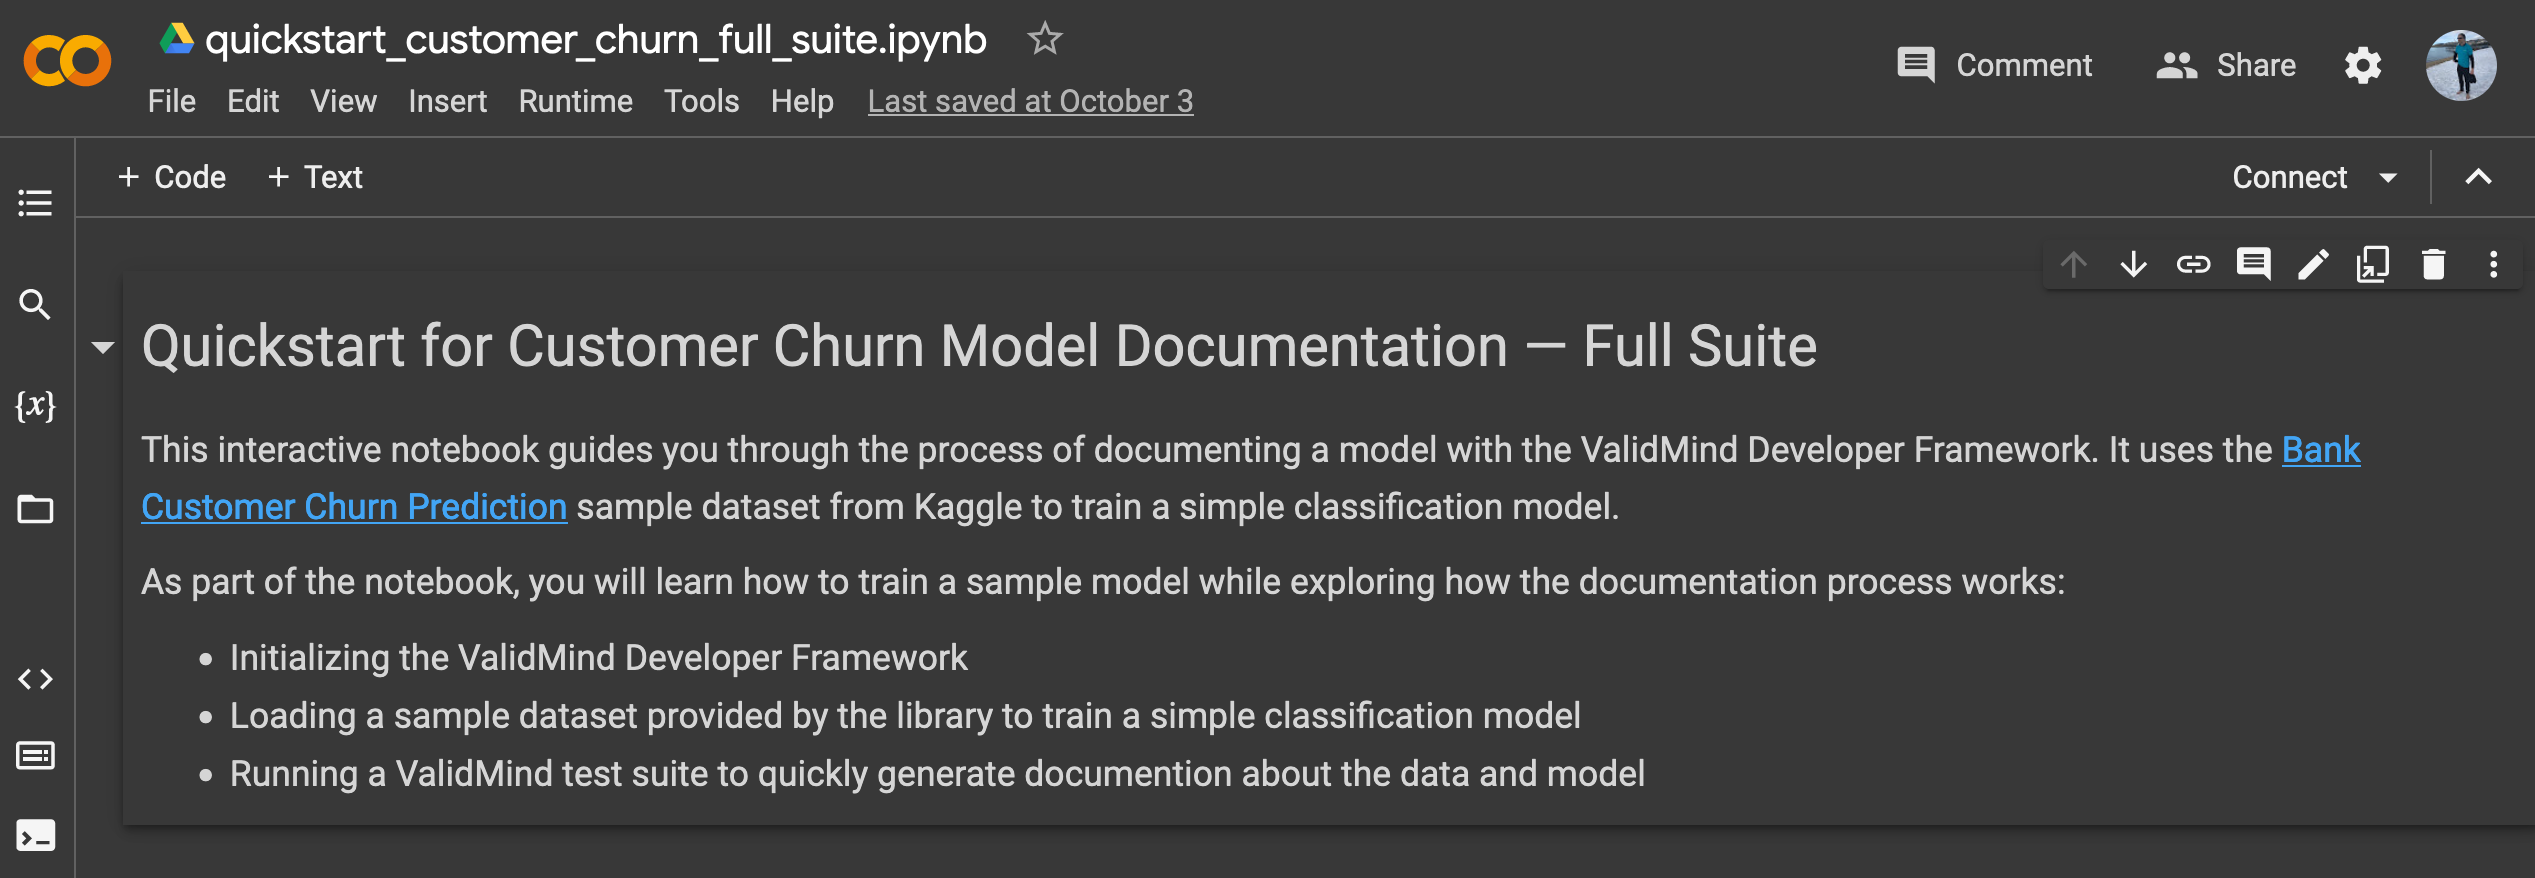Open the code snippets panel
The image size is (2535, 878).
coord(35,680)
